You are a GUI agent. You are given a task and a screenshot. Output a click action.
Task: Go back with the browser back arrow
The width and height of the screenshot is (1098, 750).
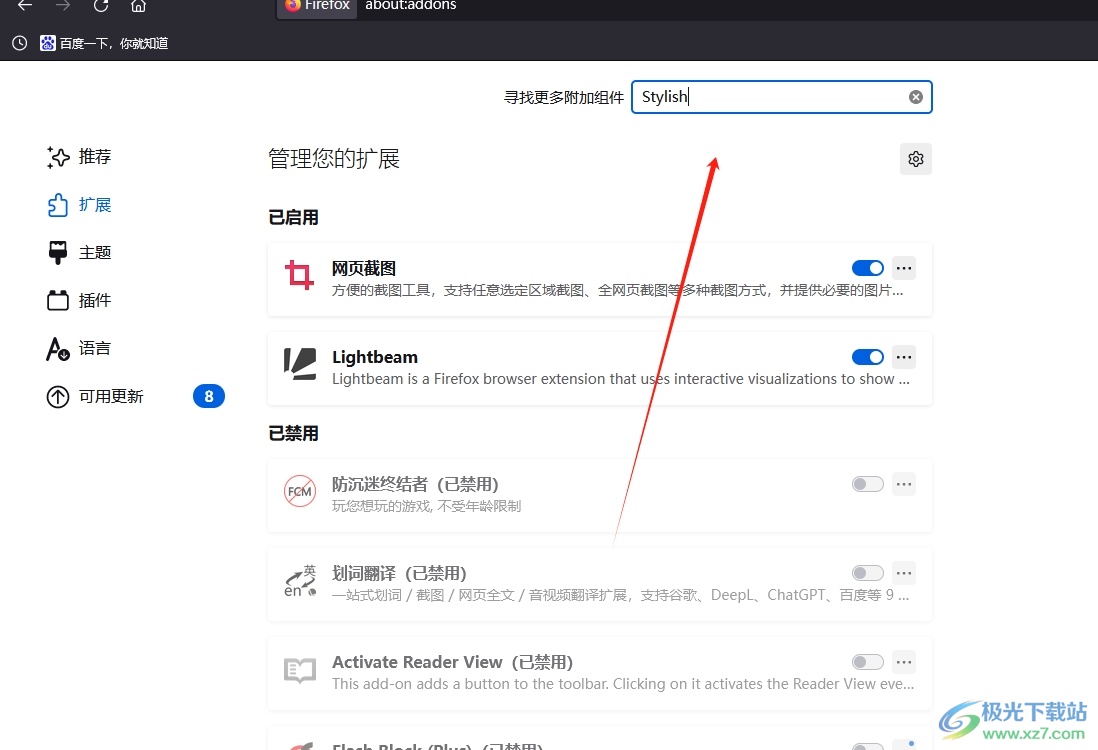click(x=25, y=5)
